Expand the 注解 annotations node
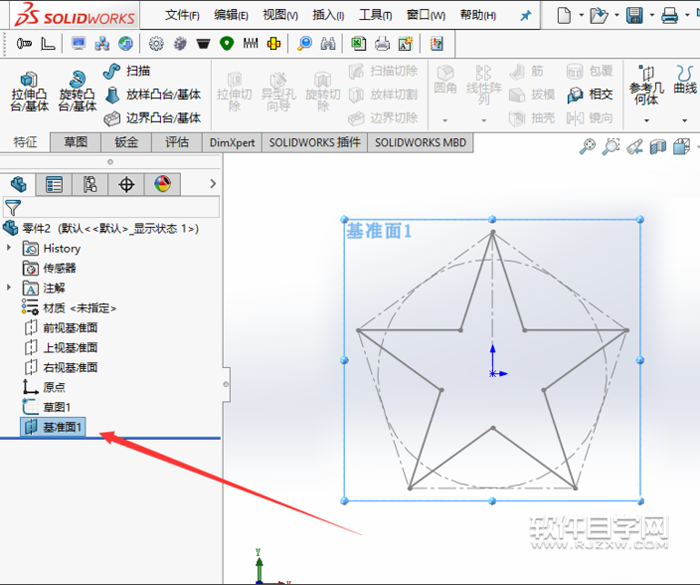 point(10,288)
